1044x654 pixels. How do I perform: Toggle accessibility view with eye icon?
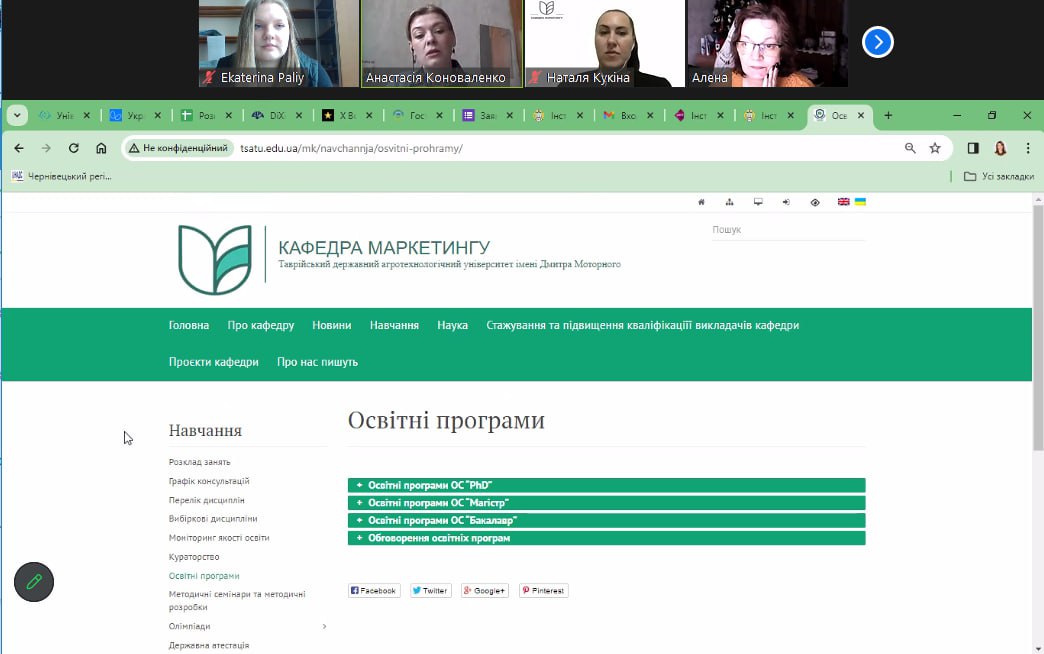[x=815, y=202]
